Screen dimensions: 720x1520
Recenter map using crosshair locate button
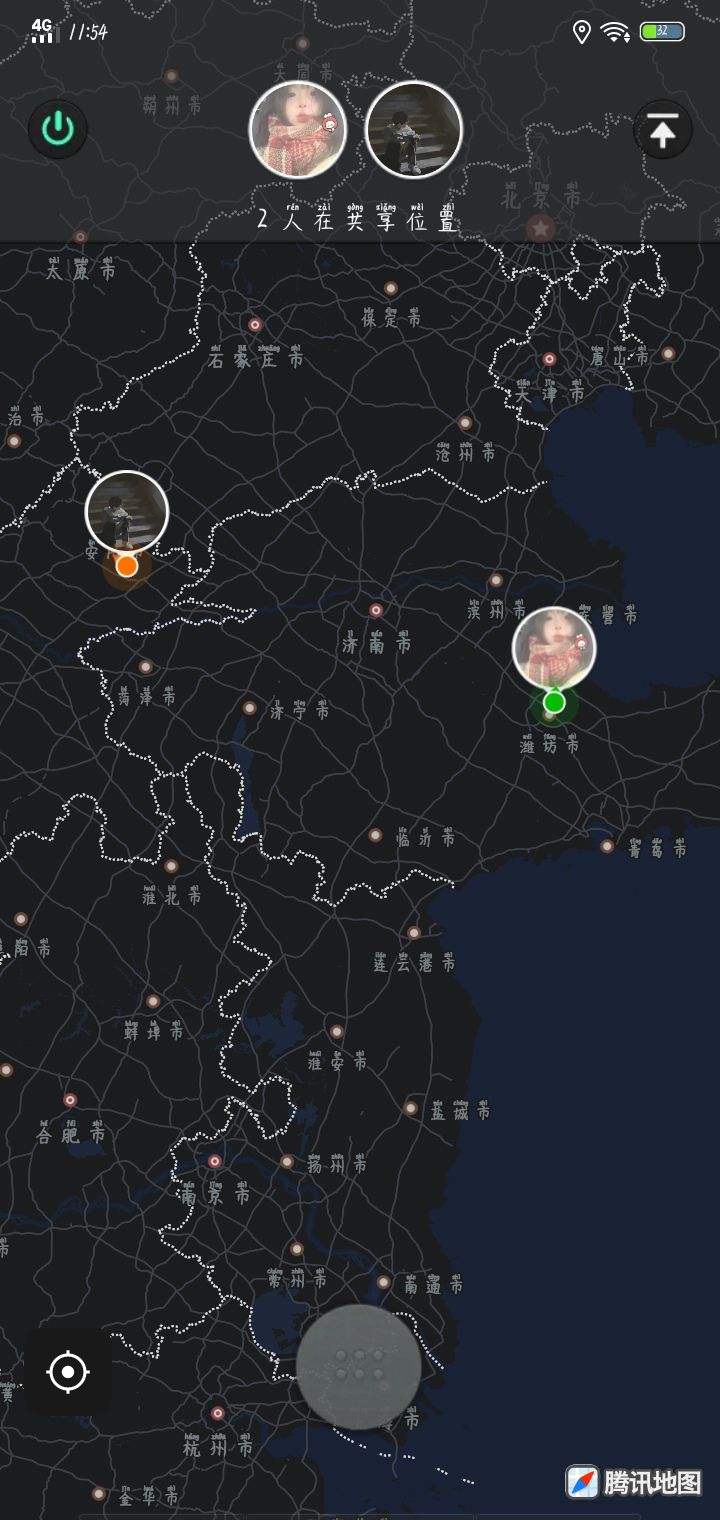click(68, 1372)
